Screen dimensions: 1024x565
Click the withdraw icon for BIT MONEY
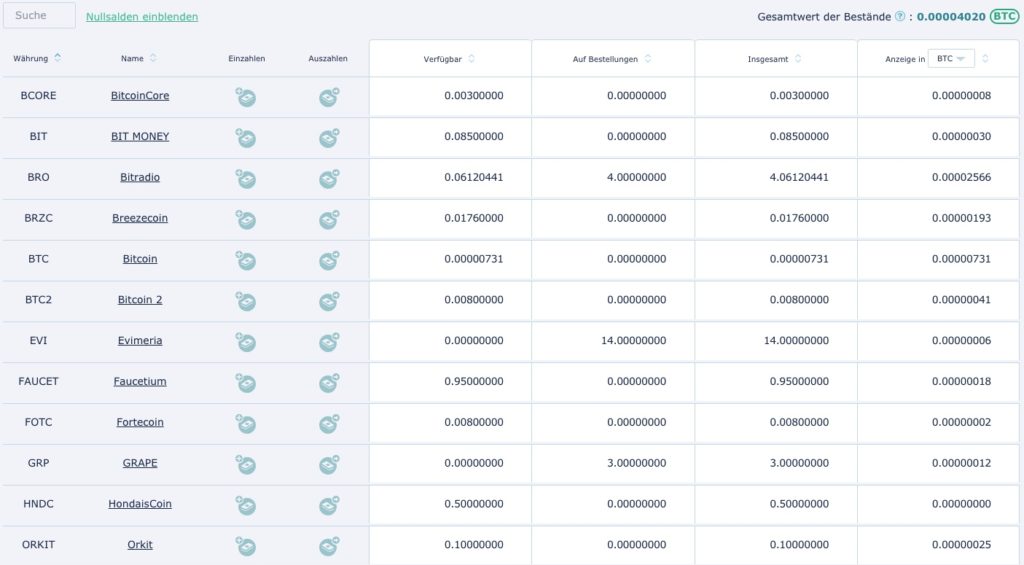(329, 138)
